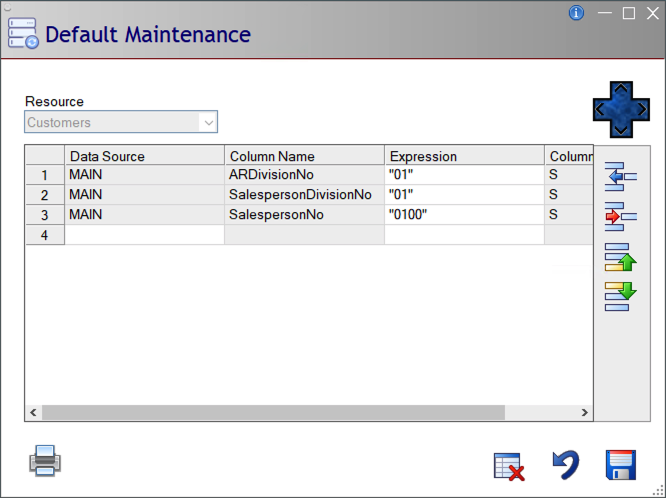Click the blue undo arrow icon
666x498 pixels.
[x=566, y=465]
